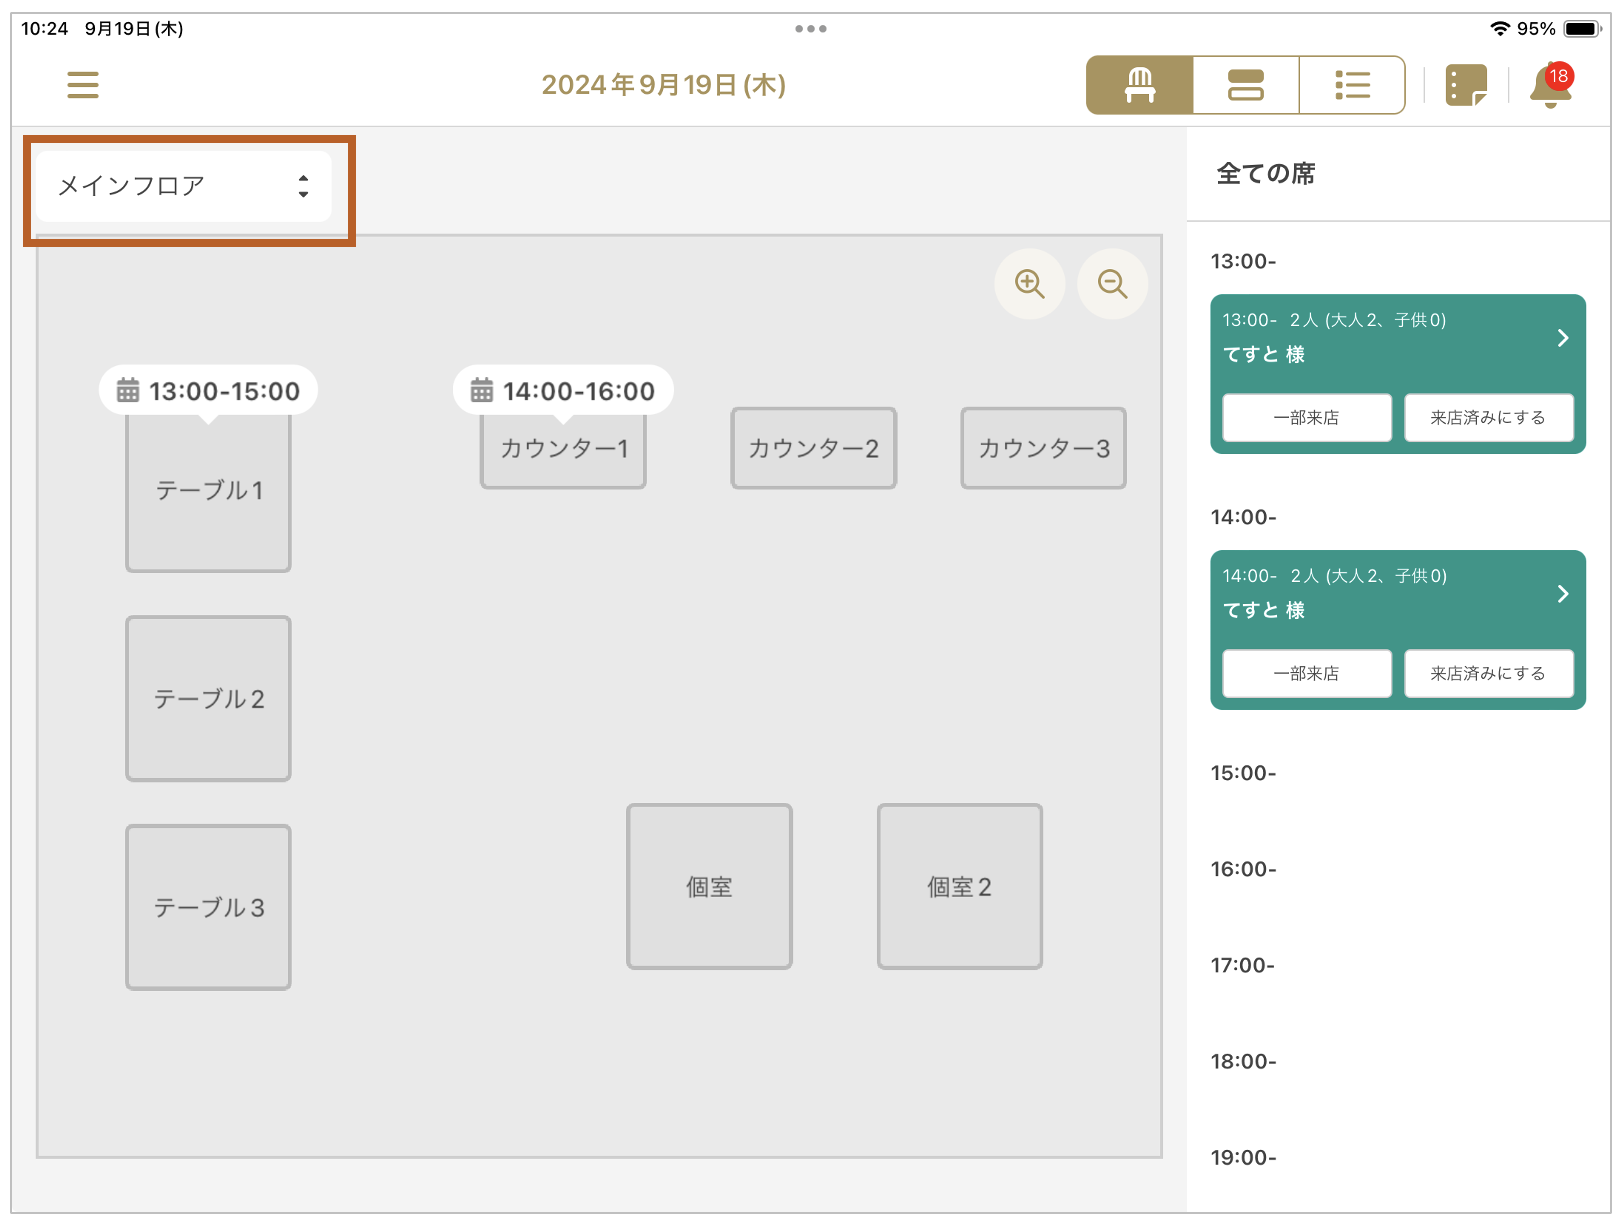Switch to reservation list view

coord(1352,85)
